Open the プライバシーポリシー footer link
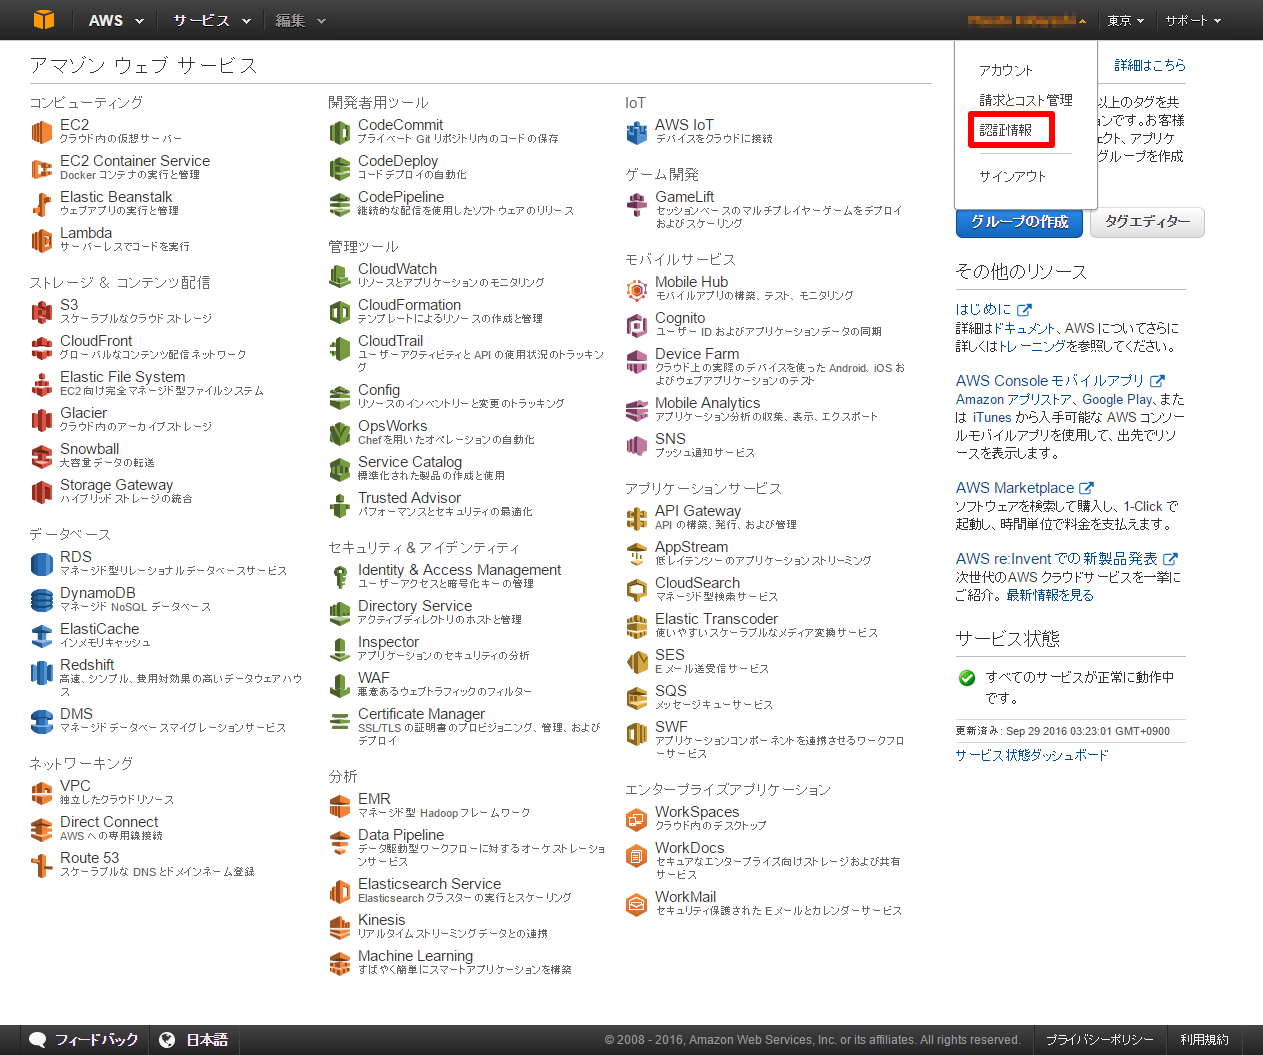The height and width of the screenshot is (1055, 1263). pyautogui.click(x=1100, y=1040)
